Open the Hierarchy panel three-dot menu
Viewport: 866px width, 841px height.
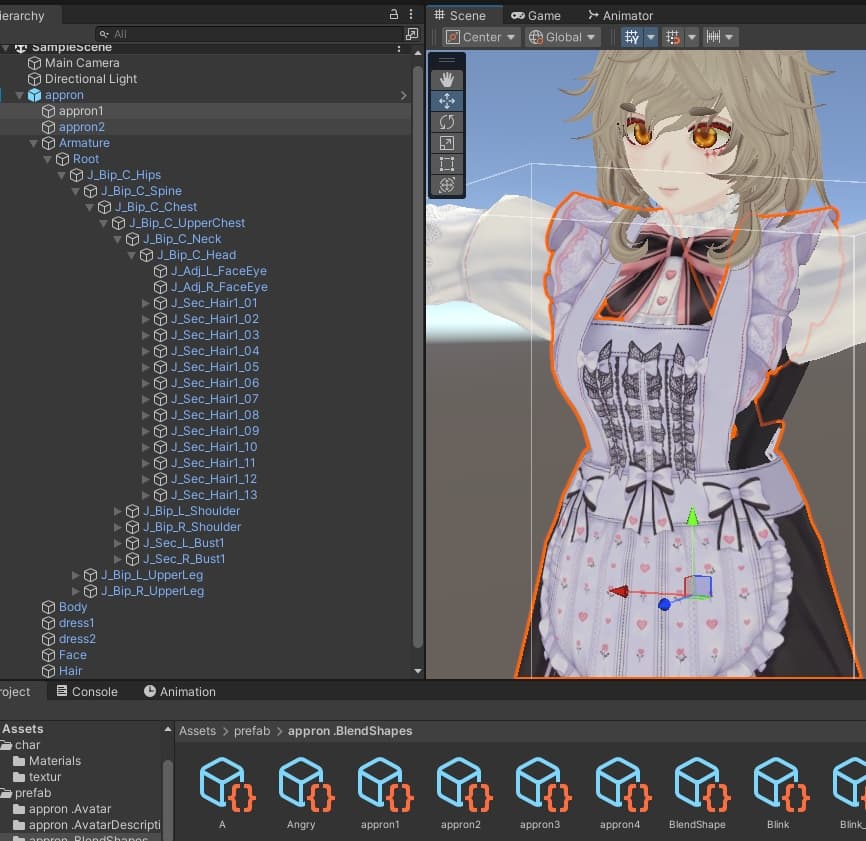411,14
